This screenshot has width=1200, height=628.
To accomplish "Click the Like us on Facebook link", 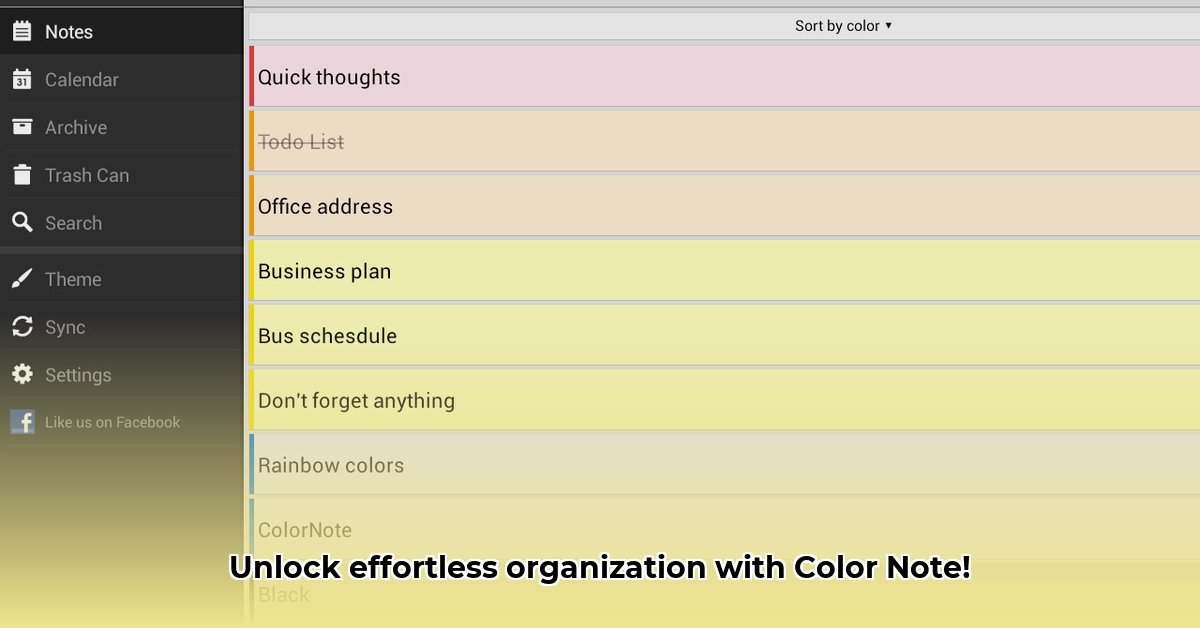I will coord(112,422).
